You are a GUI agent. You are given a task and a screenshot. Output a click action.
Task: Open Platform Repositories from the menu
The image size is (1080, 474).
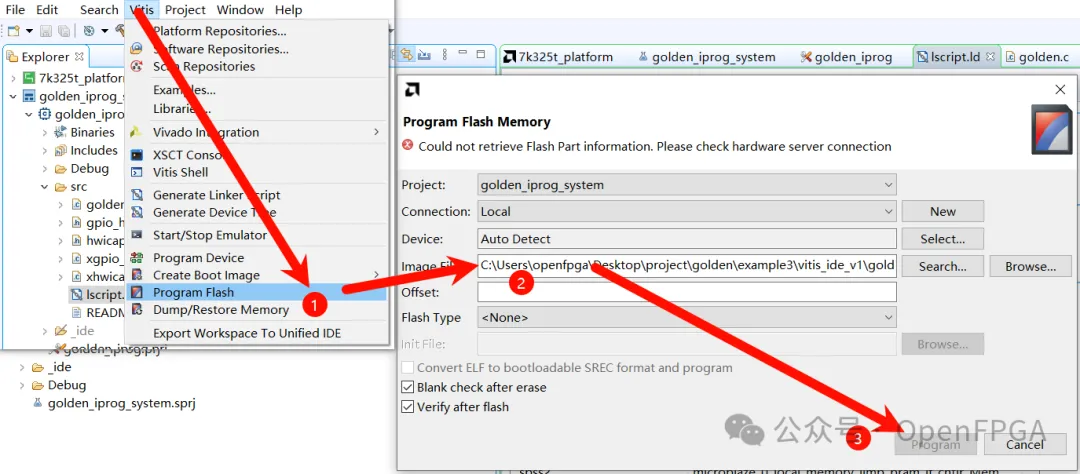point(219,31)
